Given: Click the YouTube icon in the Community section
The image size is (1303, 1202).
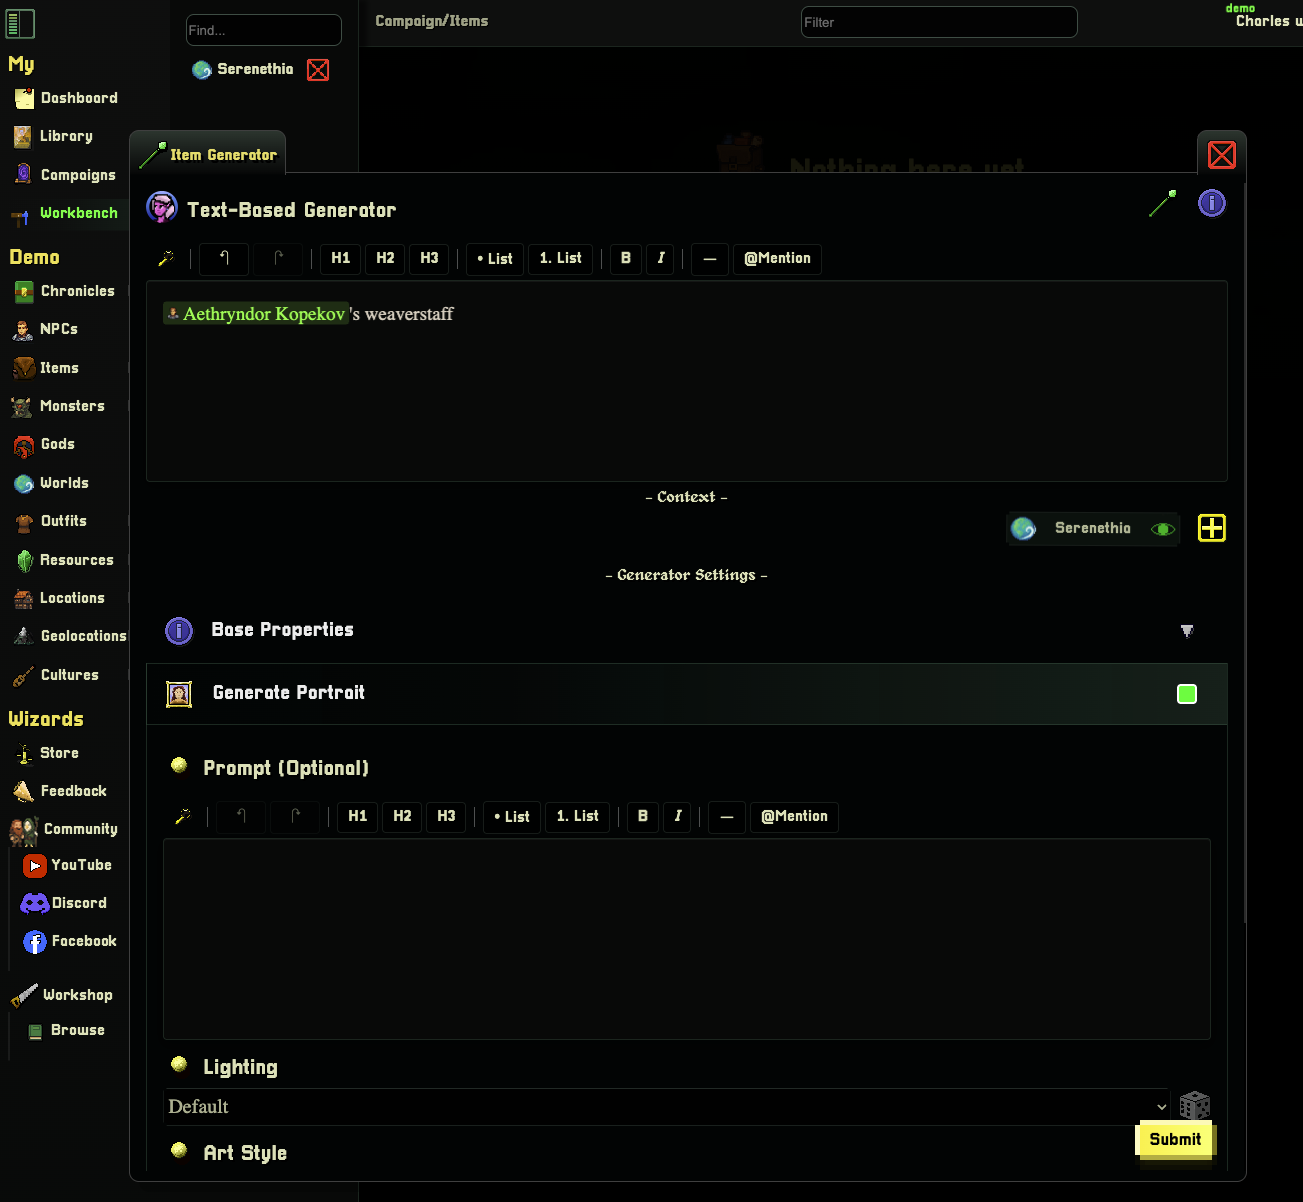Looking at the screenshot, I should [35, 865].
